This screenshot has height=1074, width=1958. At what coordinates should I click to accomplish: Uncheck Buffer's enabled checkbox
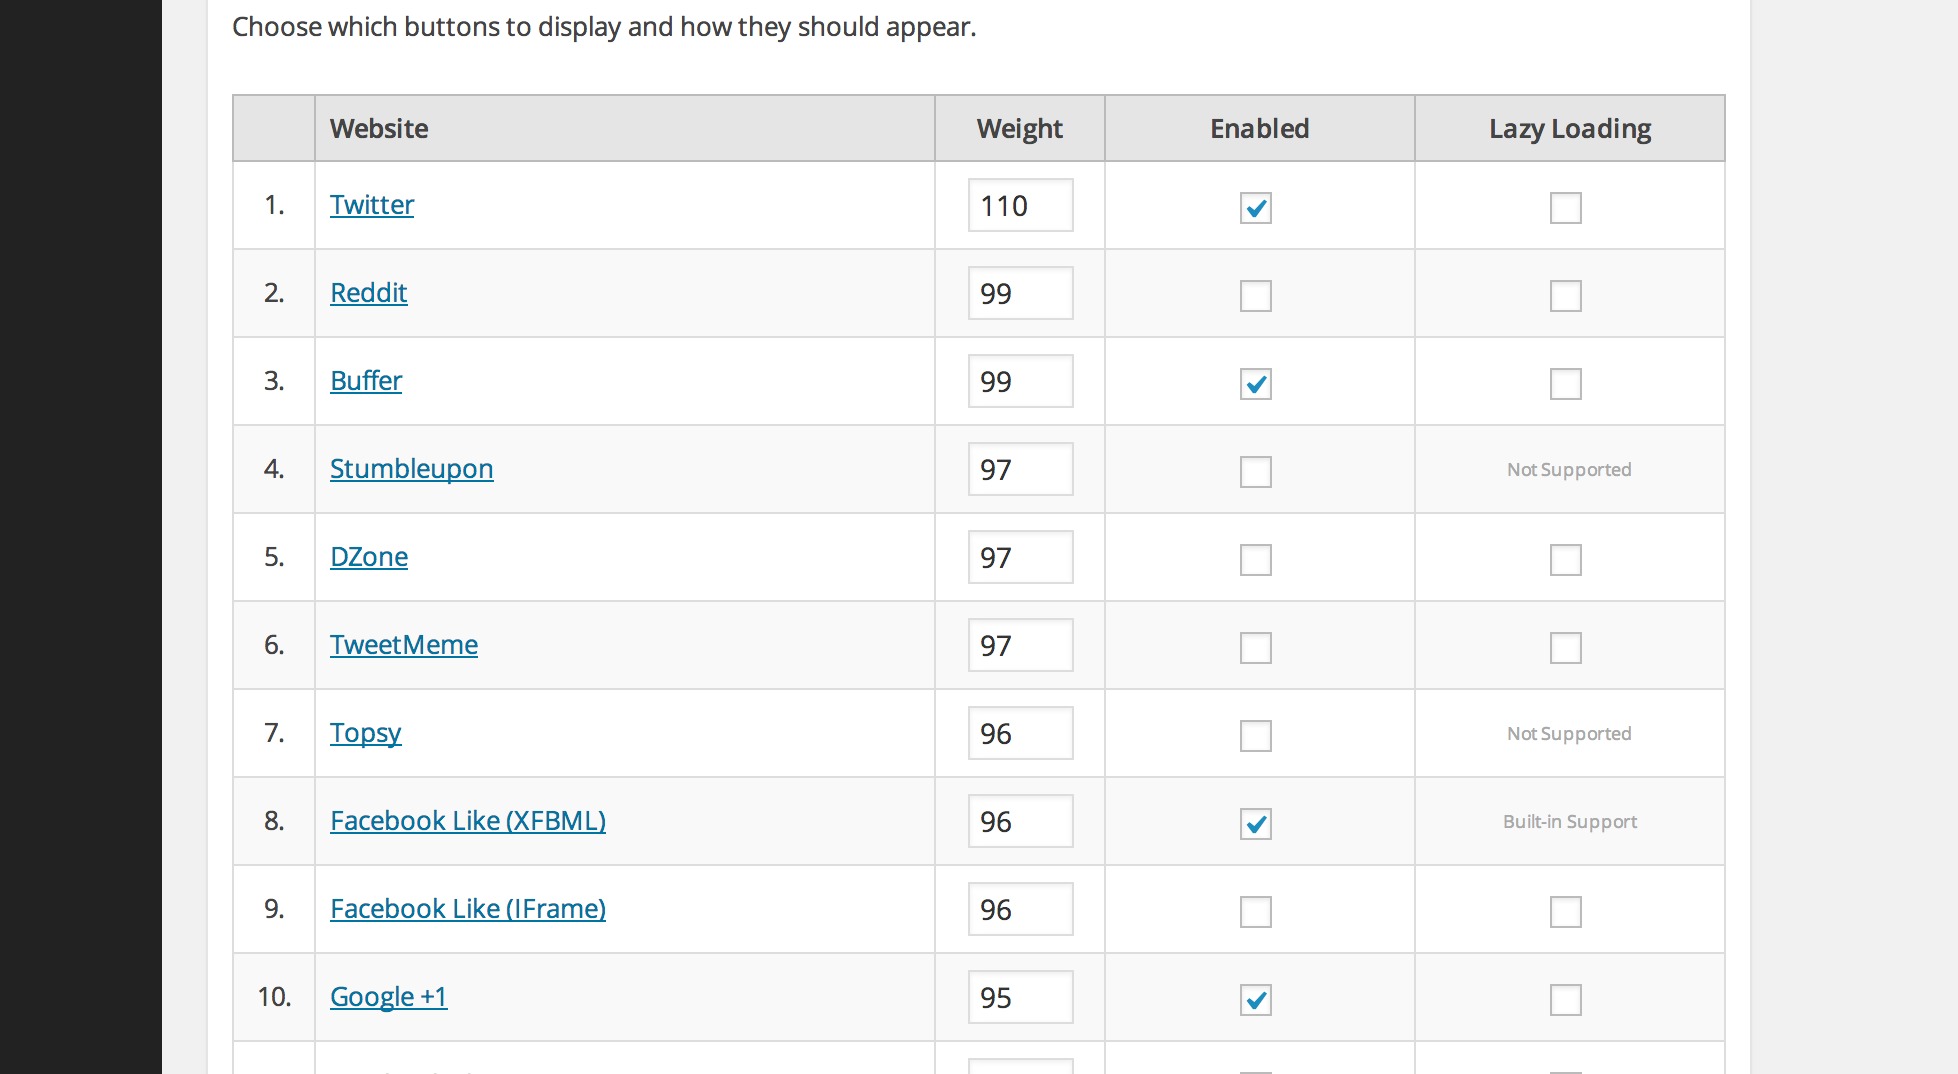[x=1255, y=384]
